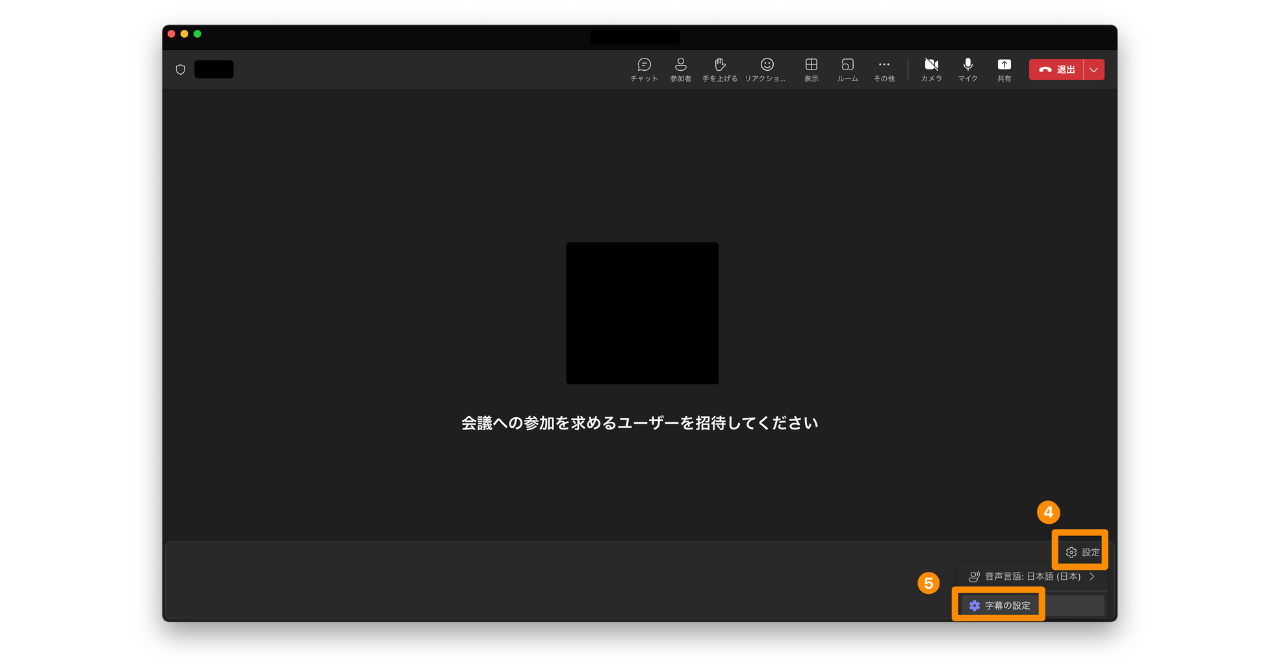Expand the 音声言語 submenu chevron
Viewport: 1280px width, 670px height.
(x=1092, y=577)
